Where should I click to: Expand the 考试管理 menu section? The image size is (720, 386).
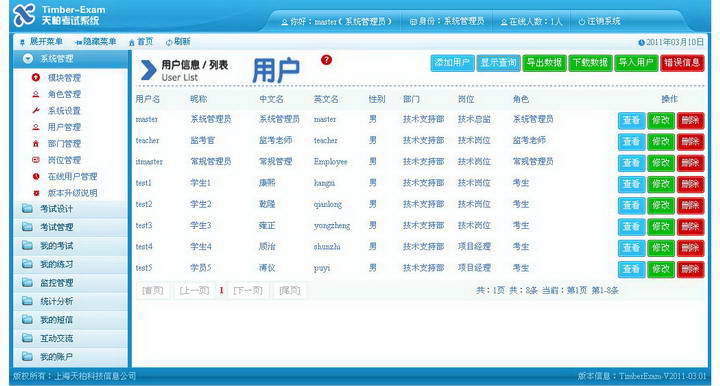pos(70,227)
